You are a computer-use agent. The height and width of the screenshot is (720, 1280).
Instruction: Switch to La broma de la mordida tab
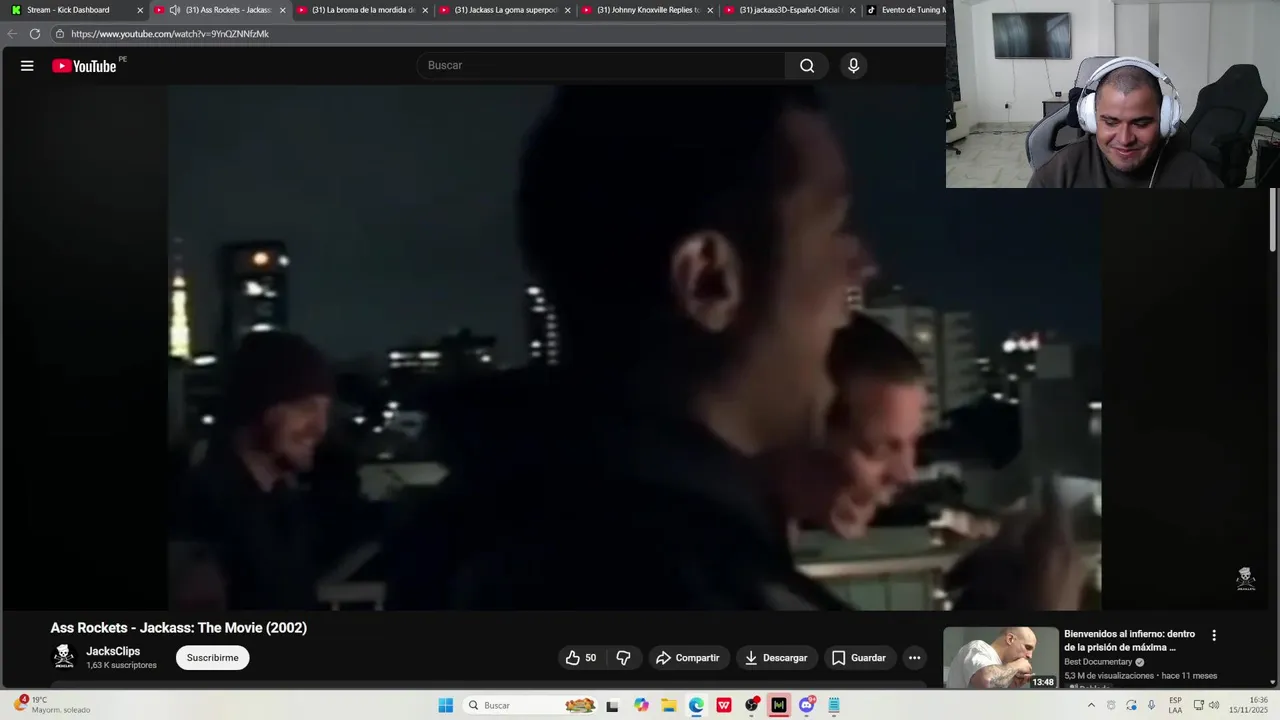pos(363,10)
